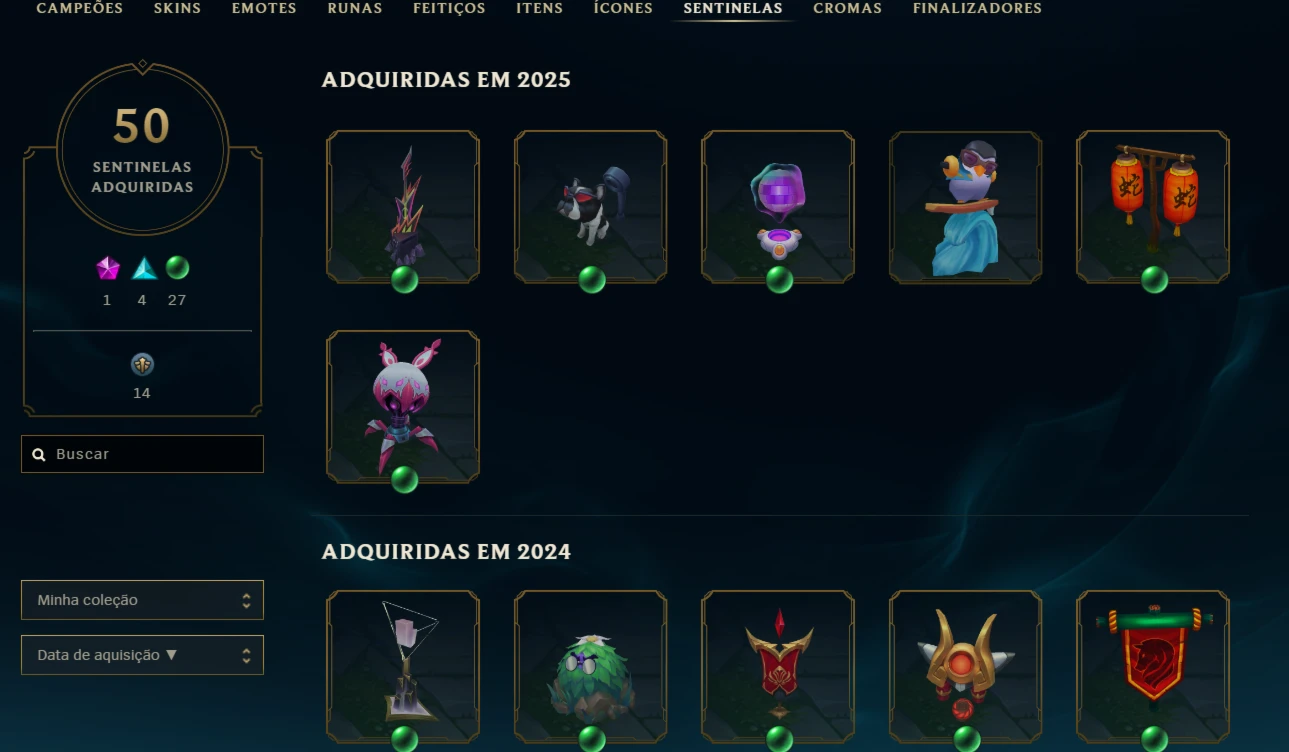Click the legacy crest icon above 14
This screenshot has width=1289, height=752.
coord(142,365)
